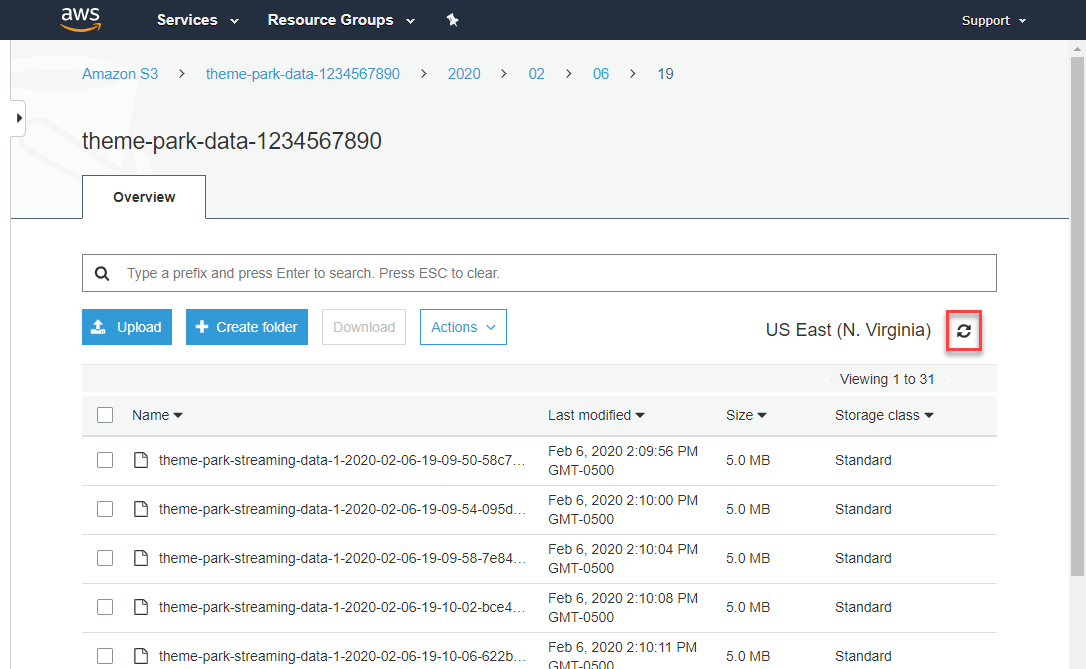The width and height of the screenshot is (1086, 669).
Task: Click the Viewing 1 to 31 text
Action: click(x=887, y=380)
